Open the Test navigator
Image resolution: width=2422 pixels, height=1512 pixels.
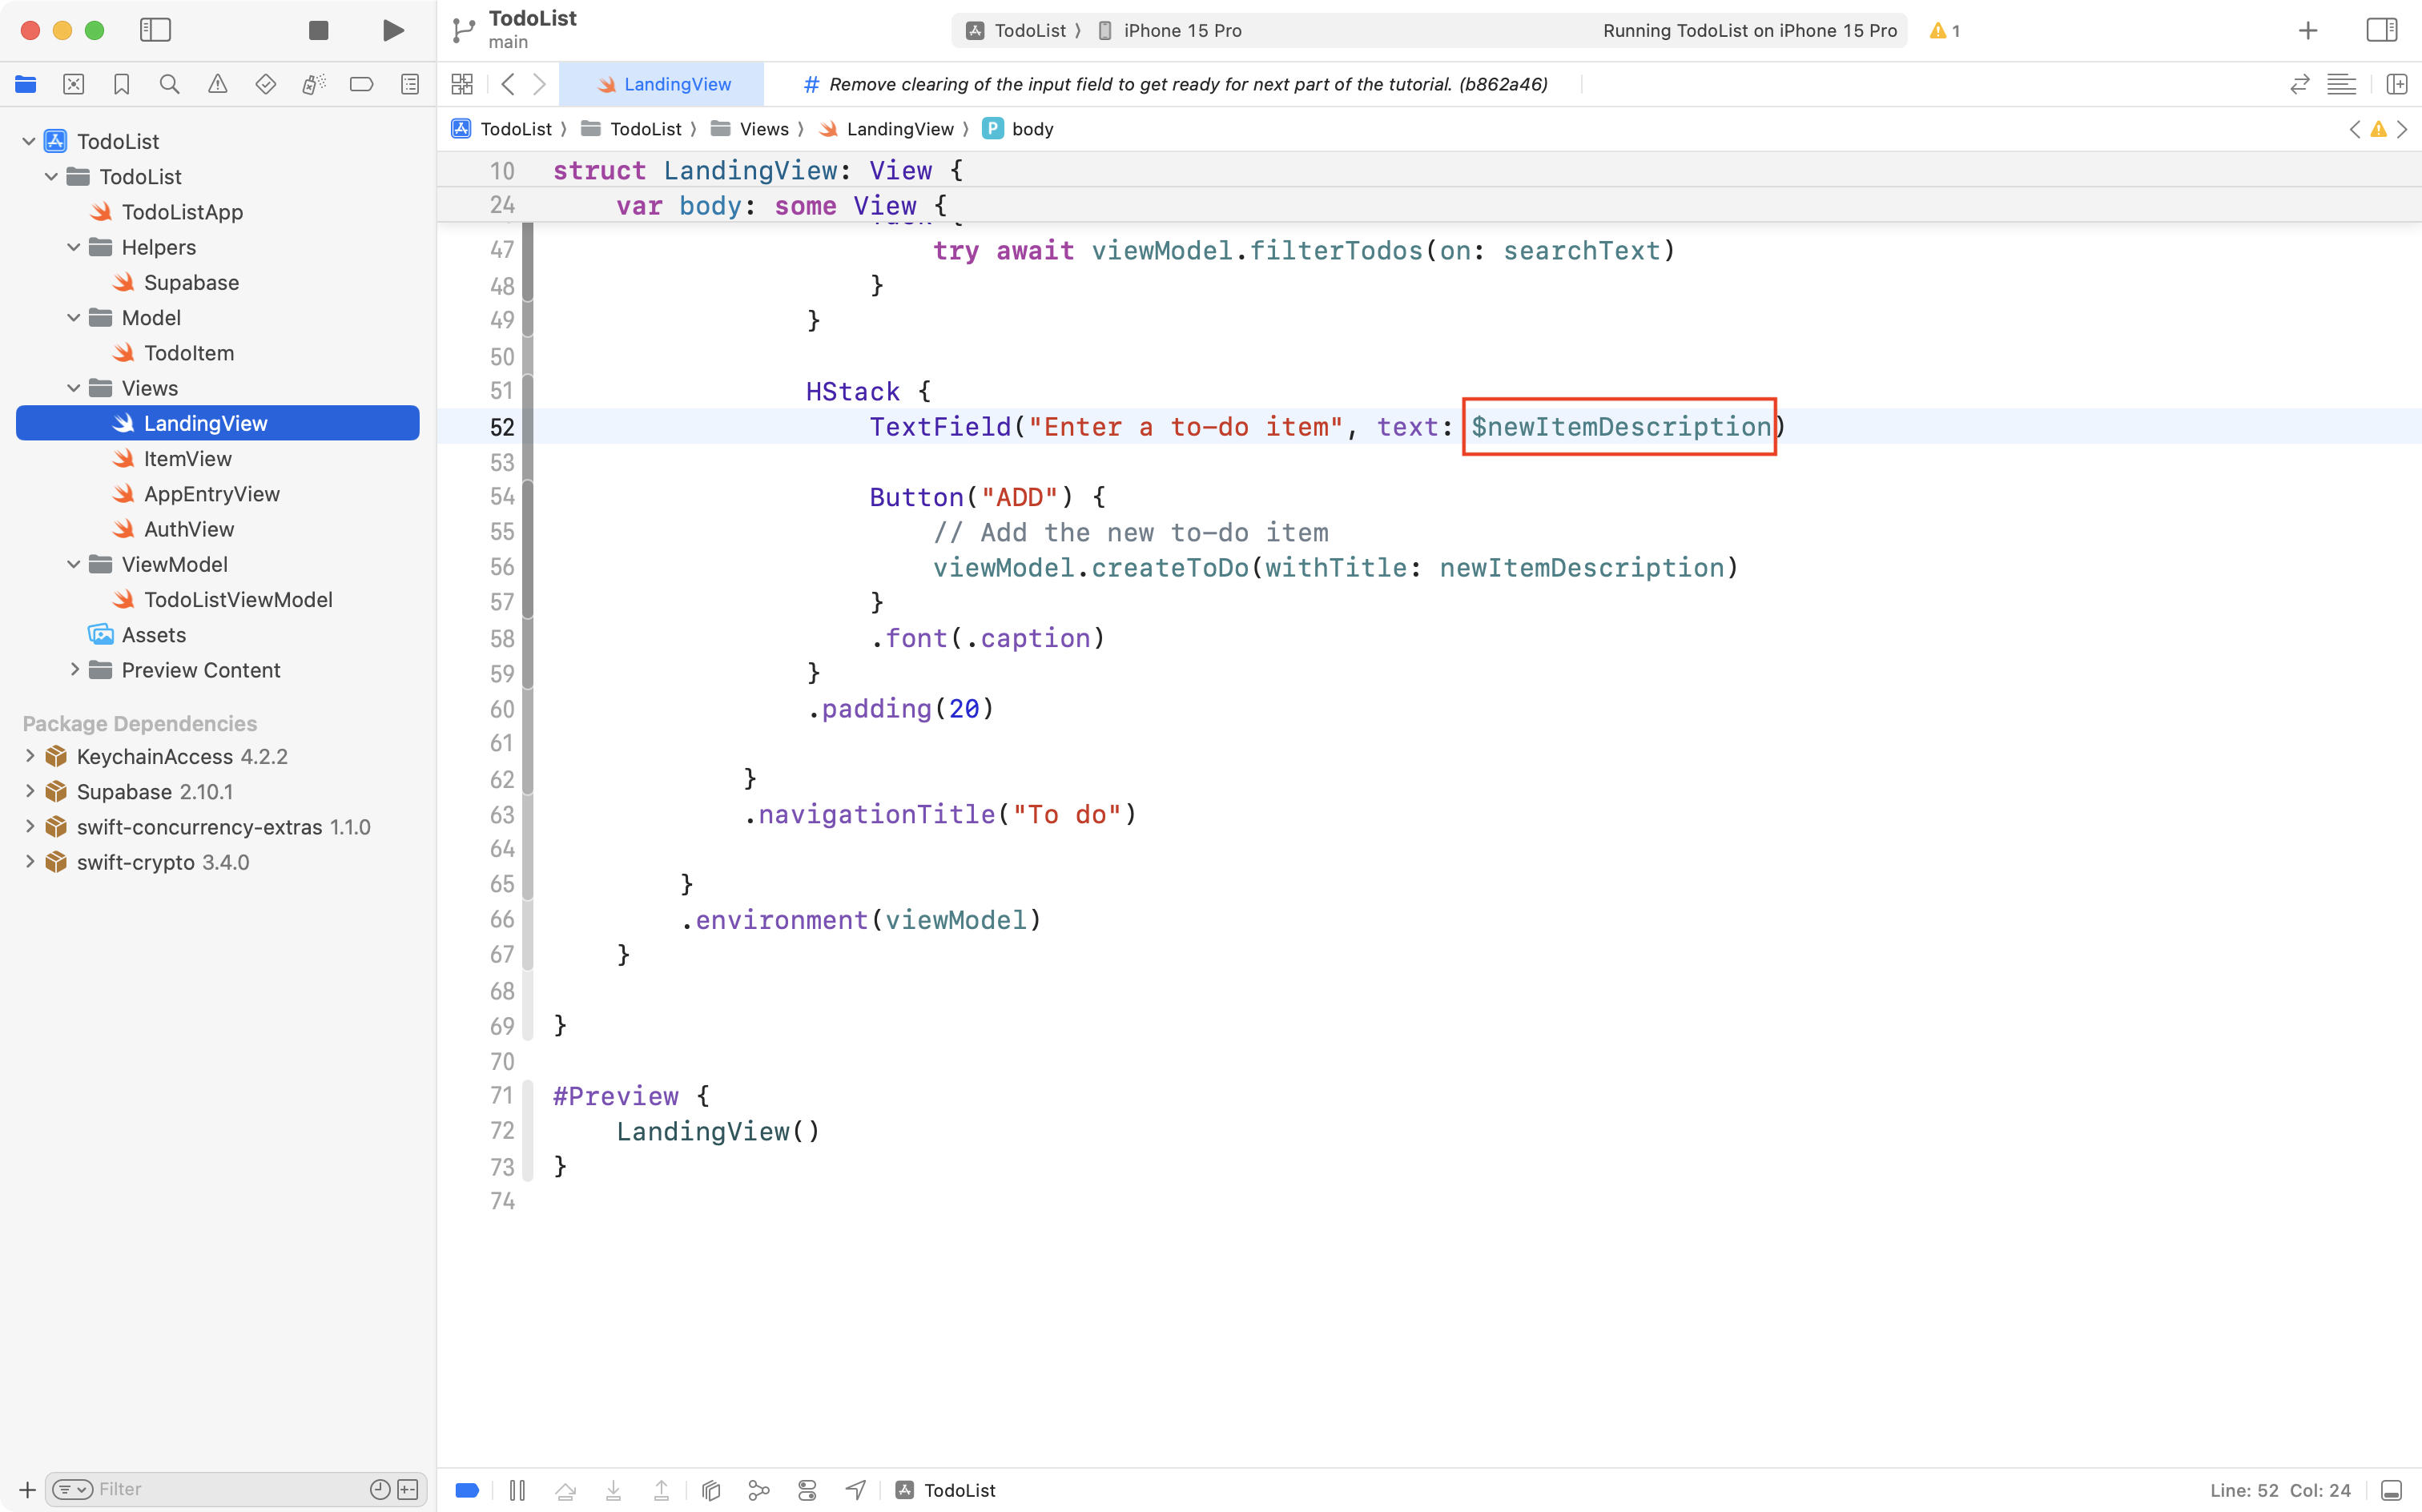click(265, 84)
